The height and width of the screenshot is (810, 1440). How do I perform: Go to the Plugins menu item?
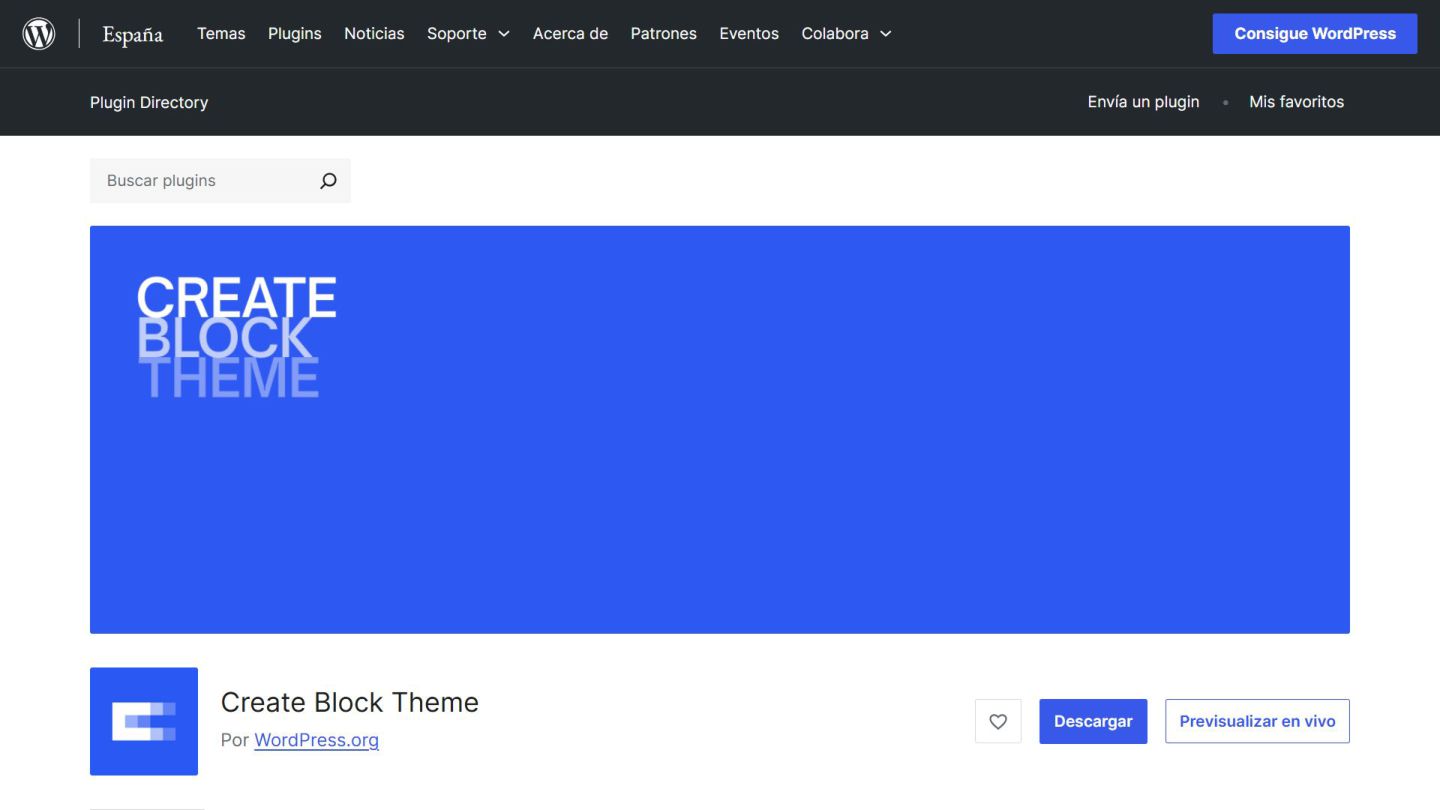click(295, 33)
